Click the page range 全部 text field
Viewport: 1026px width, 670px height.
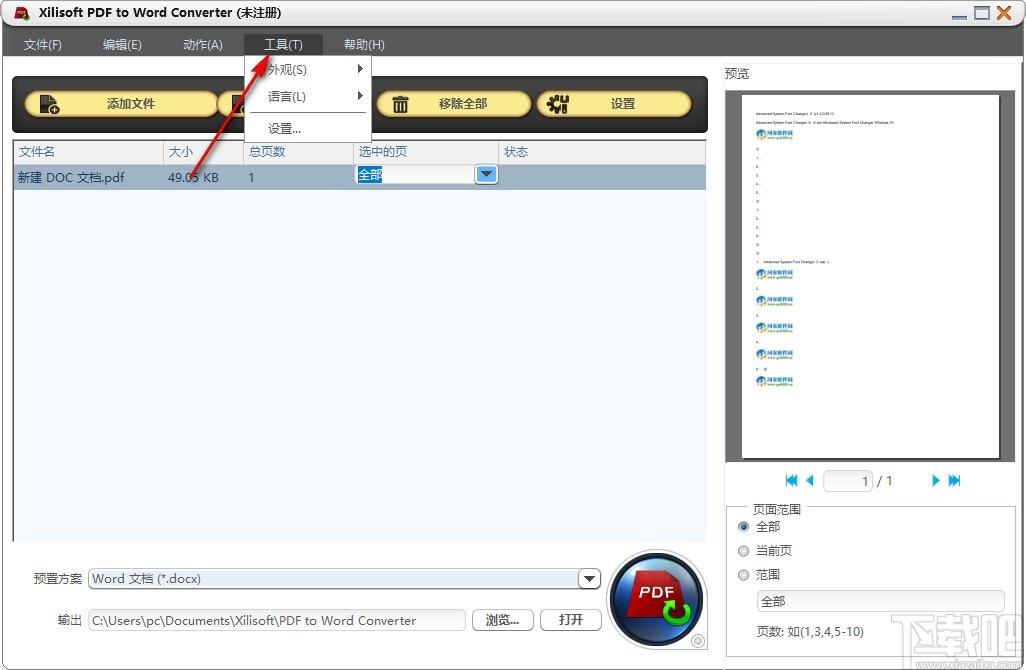coord(880,601)
